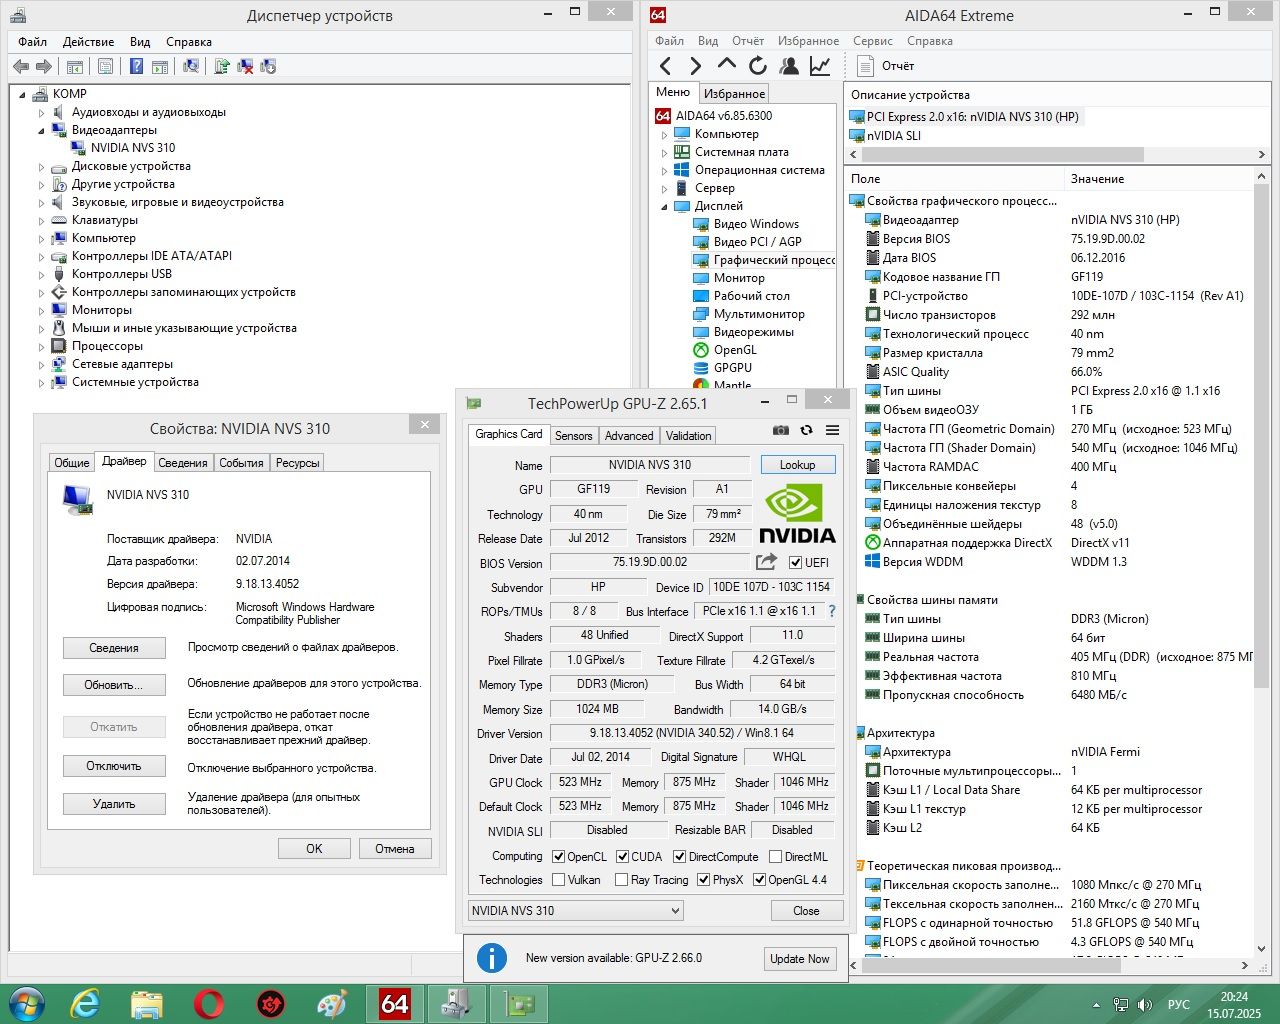Toggle the OpenCL checkbox
This screenshot has height=1024, width=1280.
(x=559, y=857)
